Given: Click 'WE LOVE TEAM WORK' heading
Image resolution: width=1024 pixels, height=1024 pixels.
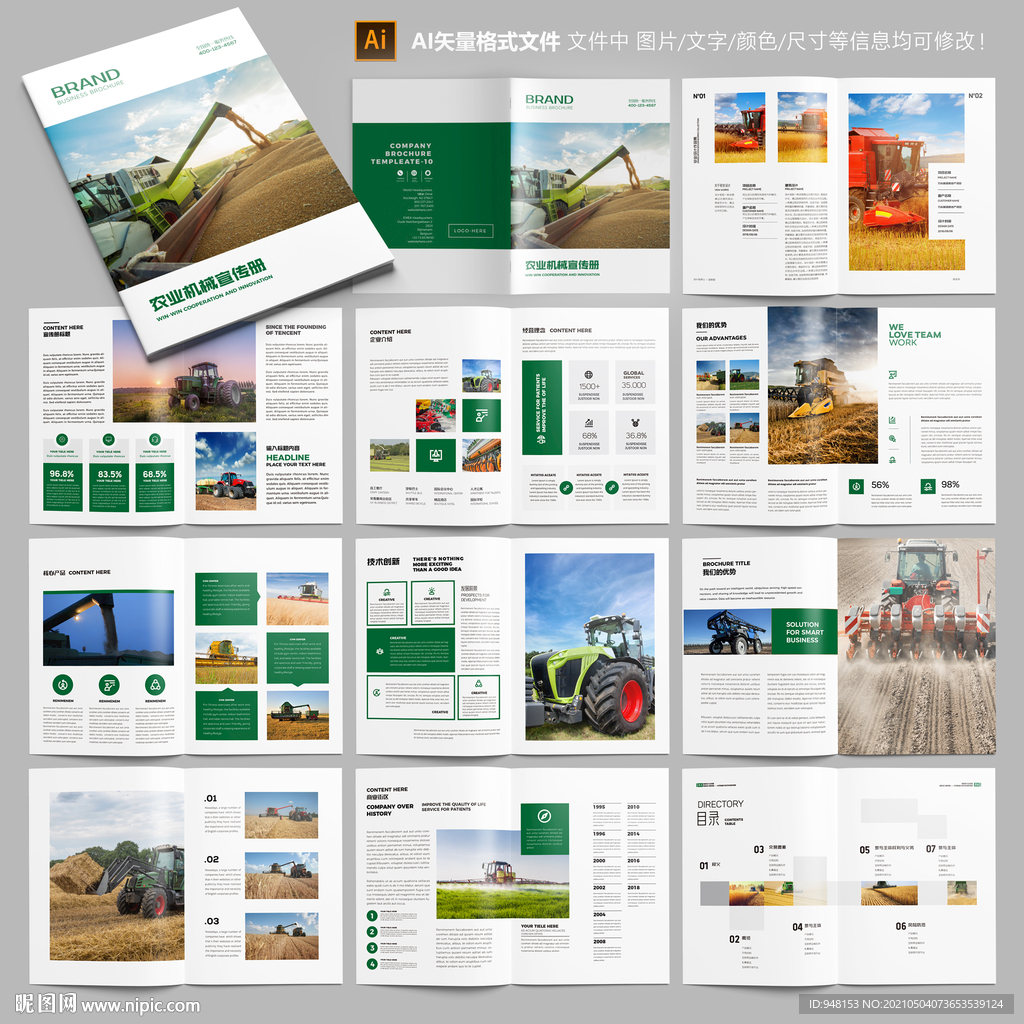Looking at the screenshot, I should click(x=914, y=334).
